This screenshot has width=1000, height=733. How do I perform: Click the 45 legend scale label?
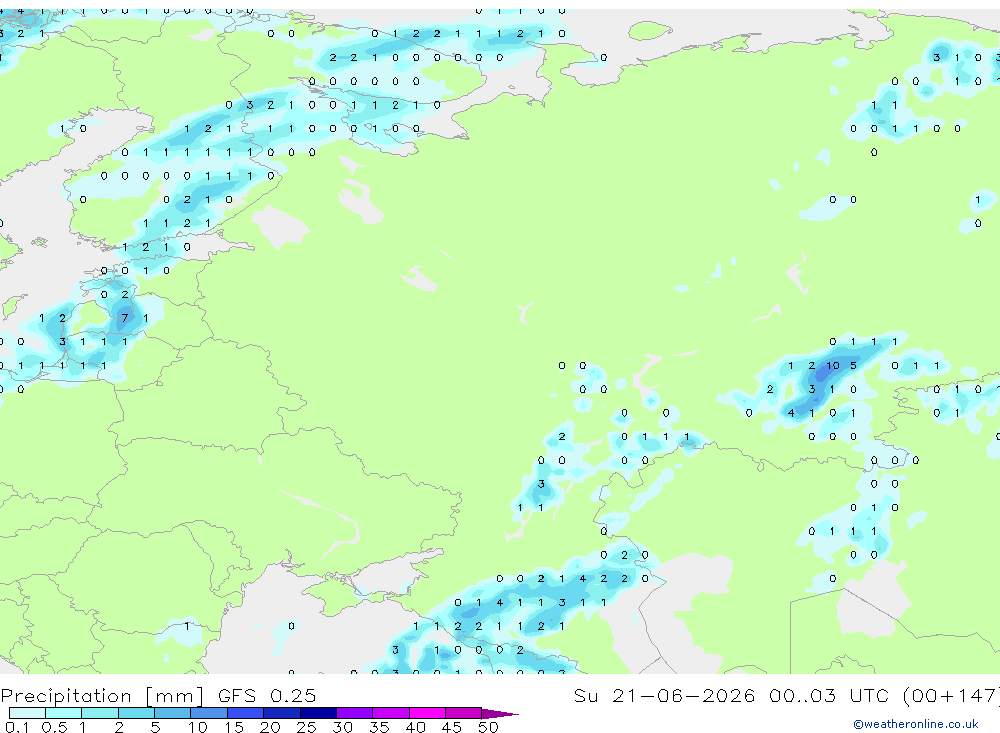click(452, 727)
